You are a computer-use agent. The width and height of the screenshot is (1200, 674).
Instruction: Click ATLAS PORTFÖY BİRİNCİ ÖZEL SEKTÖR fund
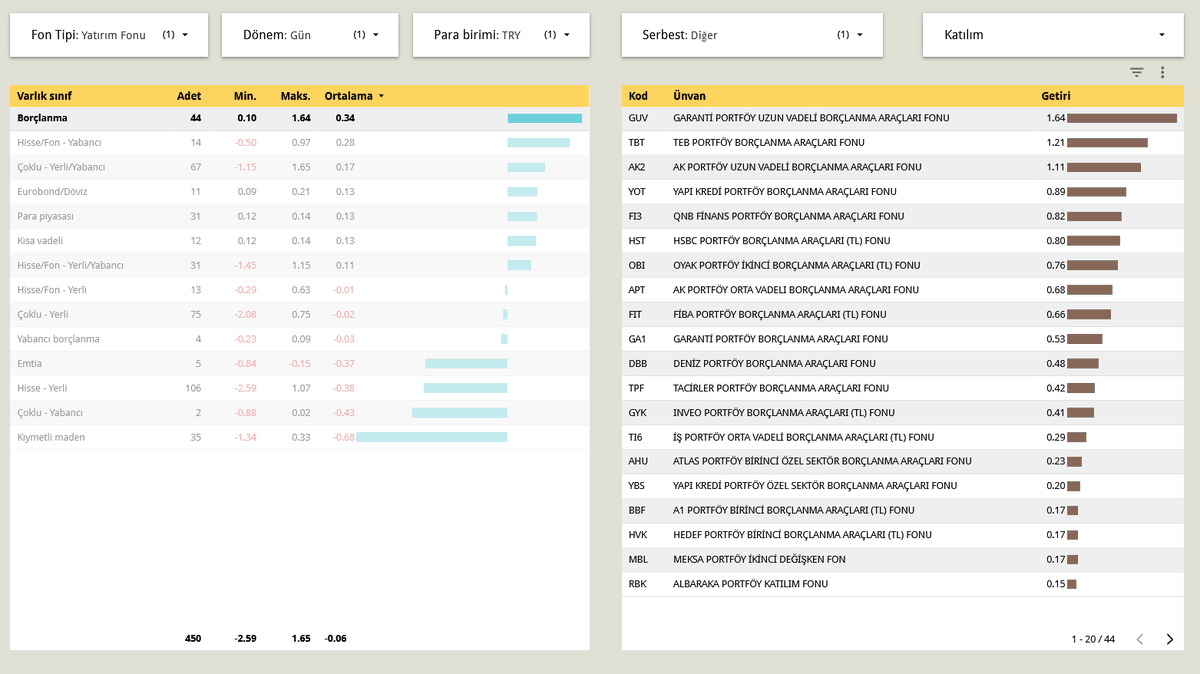[822, 461]
